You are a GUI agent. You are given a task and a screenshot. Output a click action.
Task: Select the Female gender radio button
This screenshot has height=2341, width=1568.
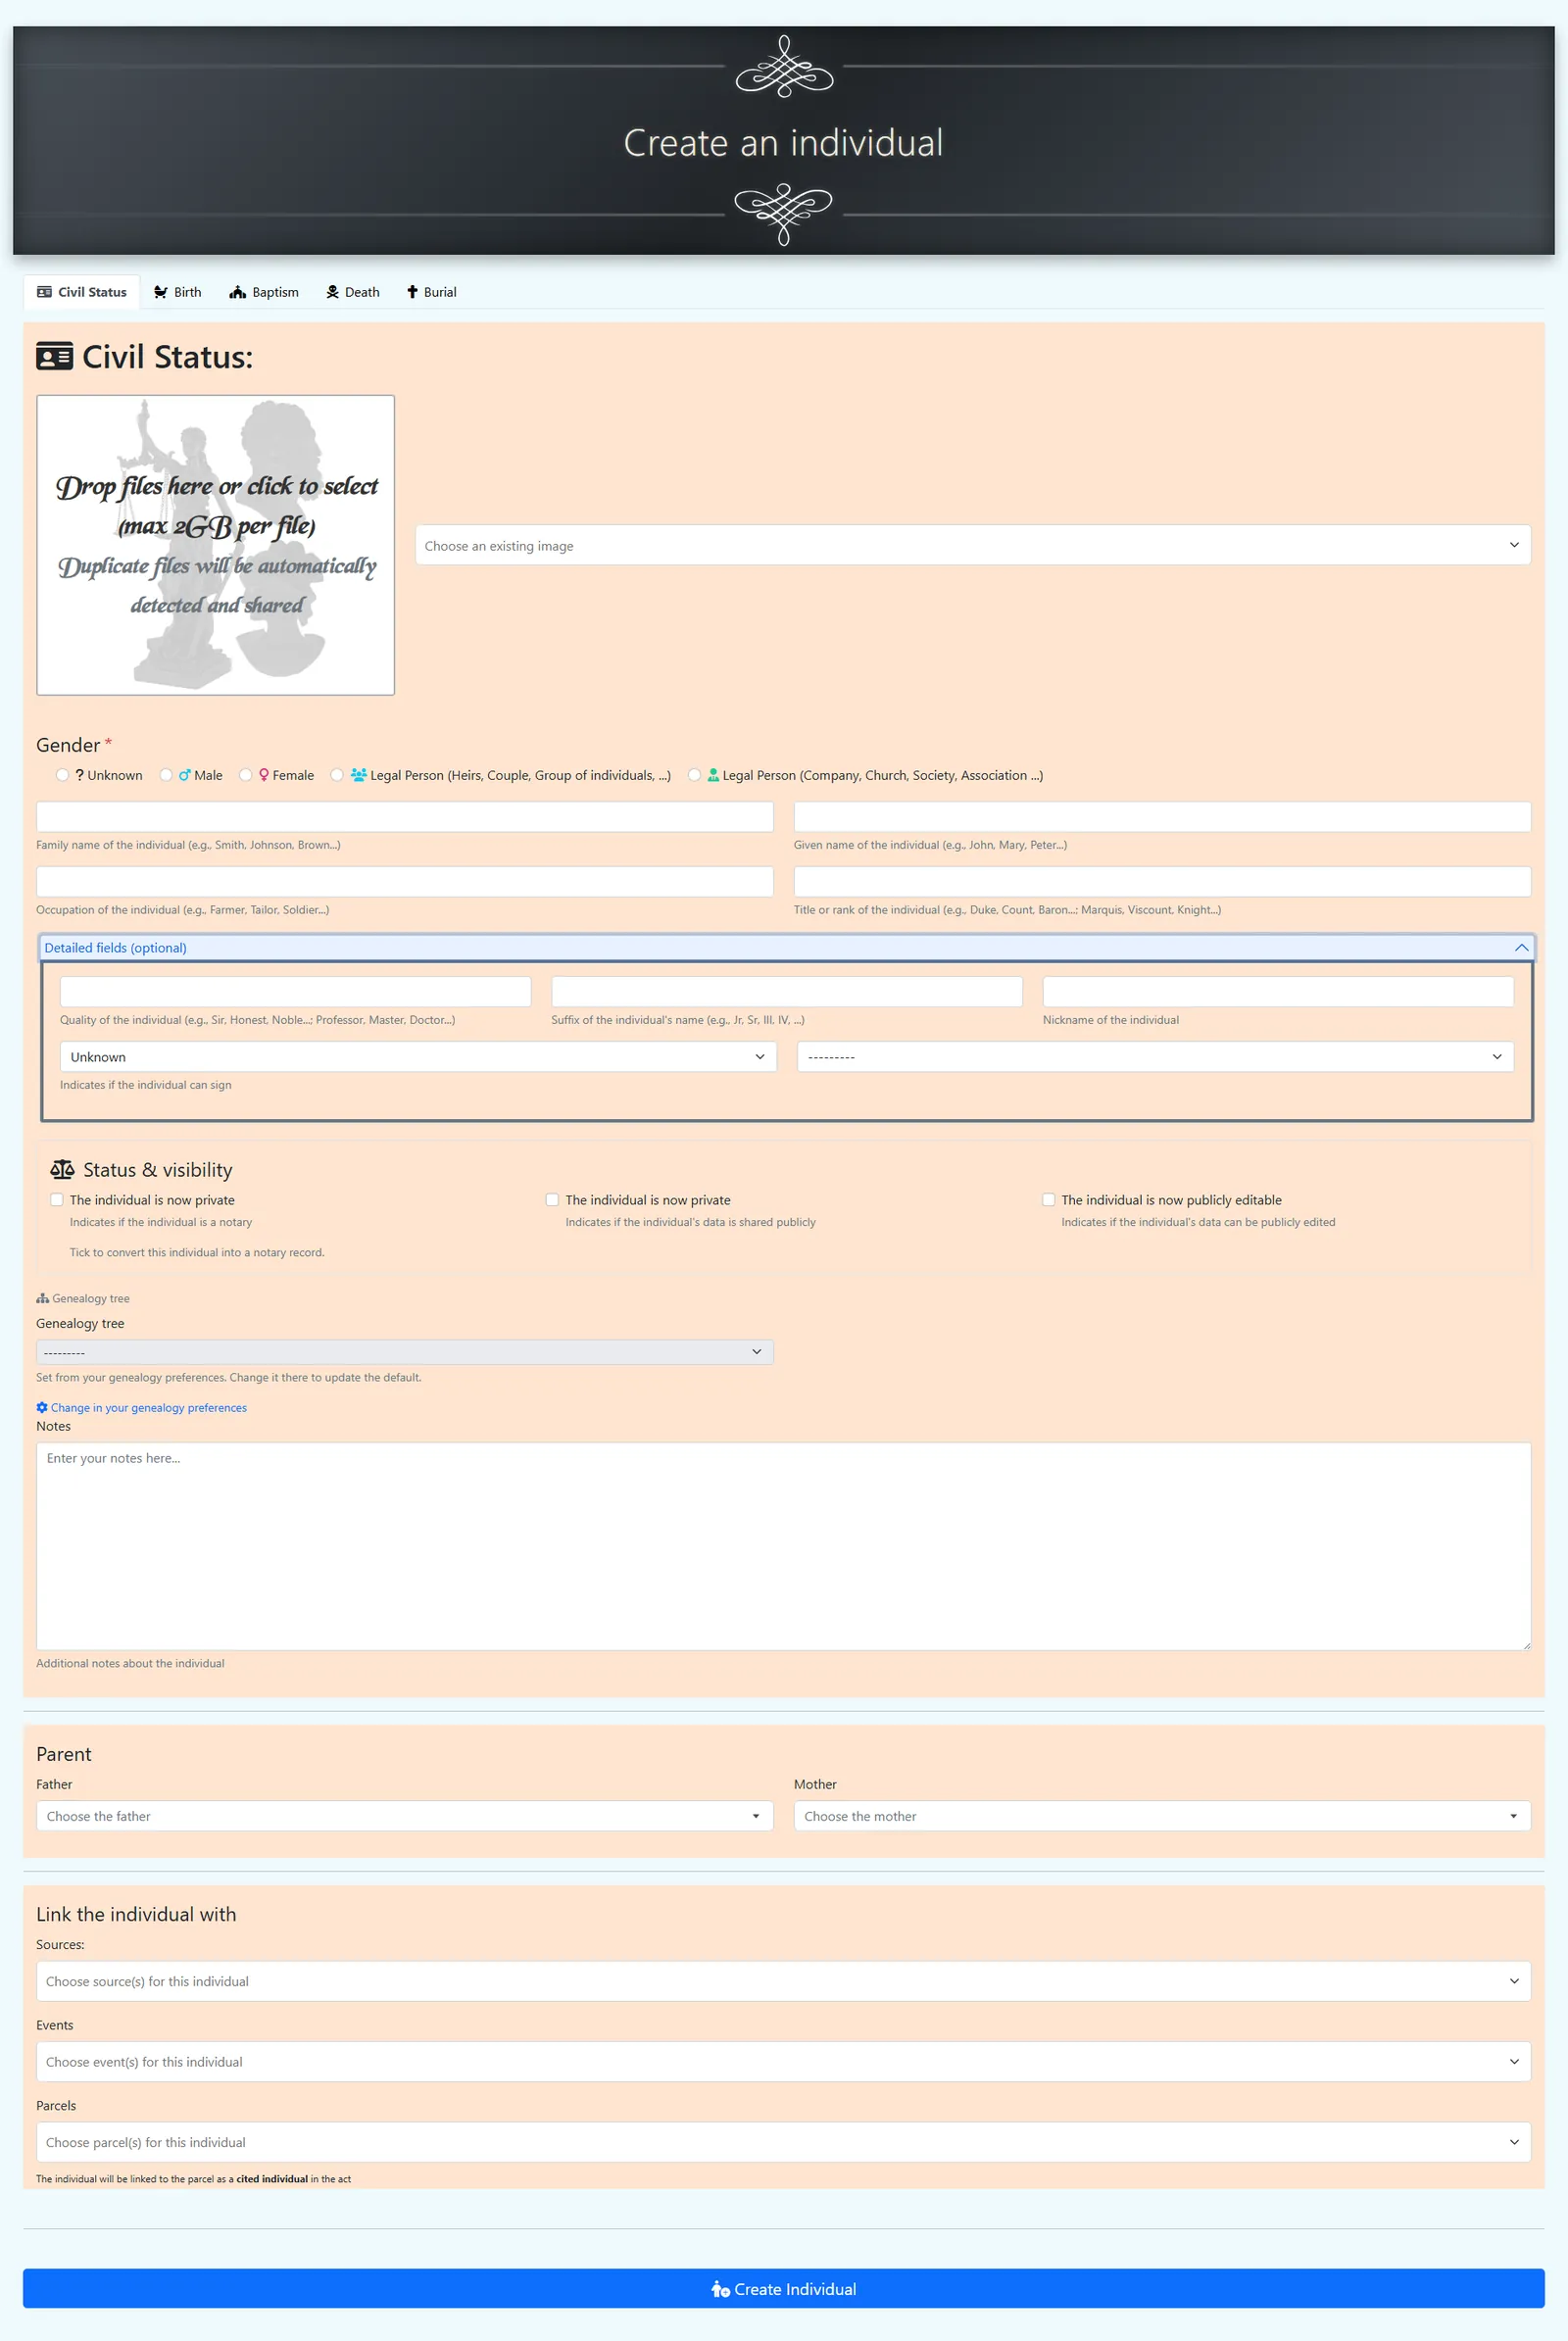[246, 775]
